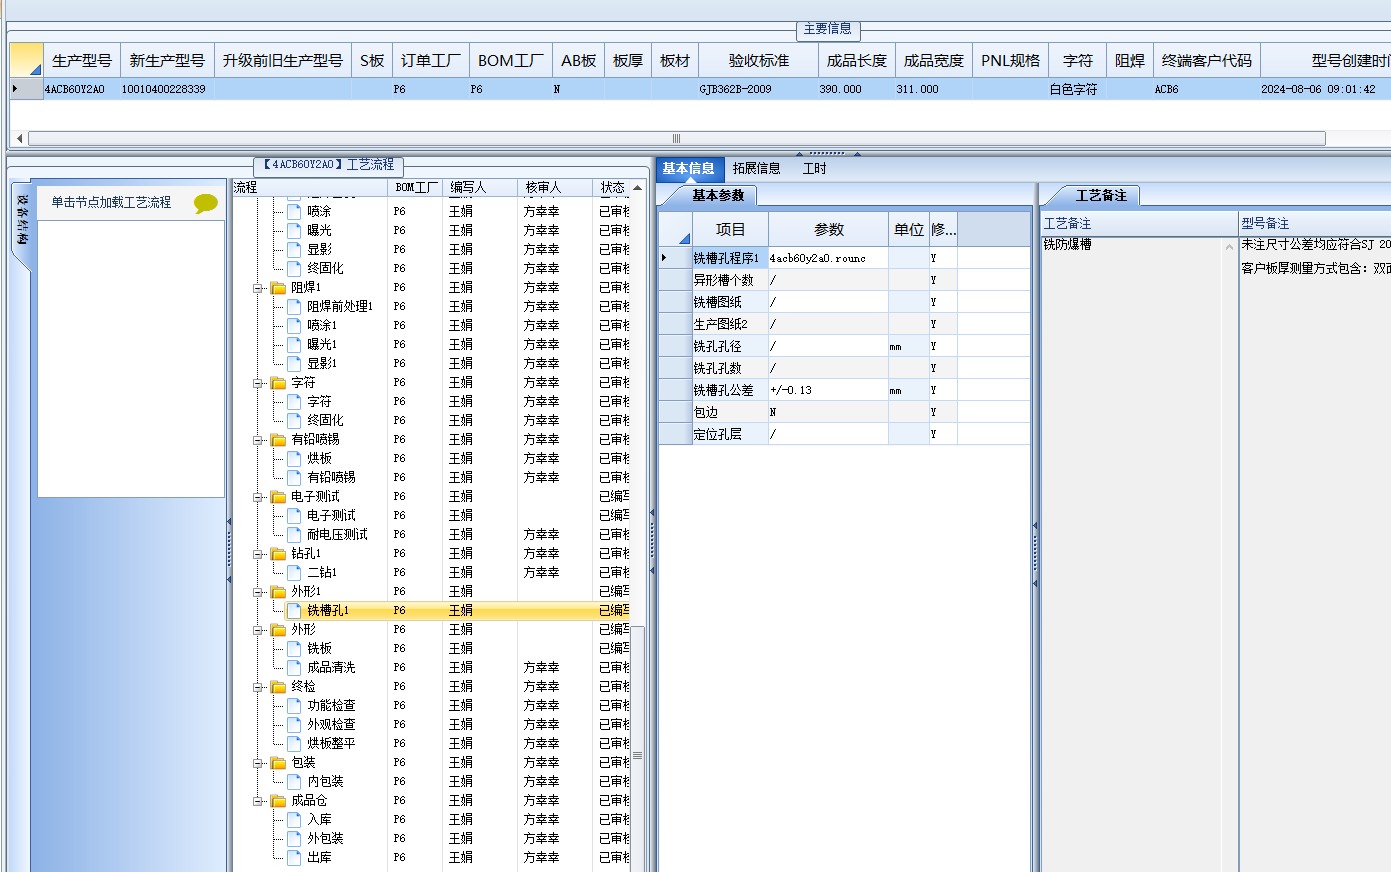Screen dimensions: 1391x872
Task: Click the 包装 folder icon
Action: 278,763
